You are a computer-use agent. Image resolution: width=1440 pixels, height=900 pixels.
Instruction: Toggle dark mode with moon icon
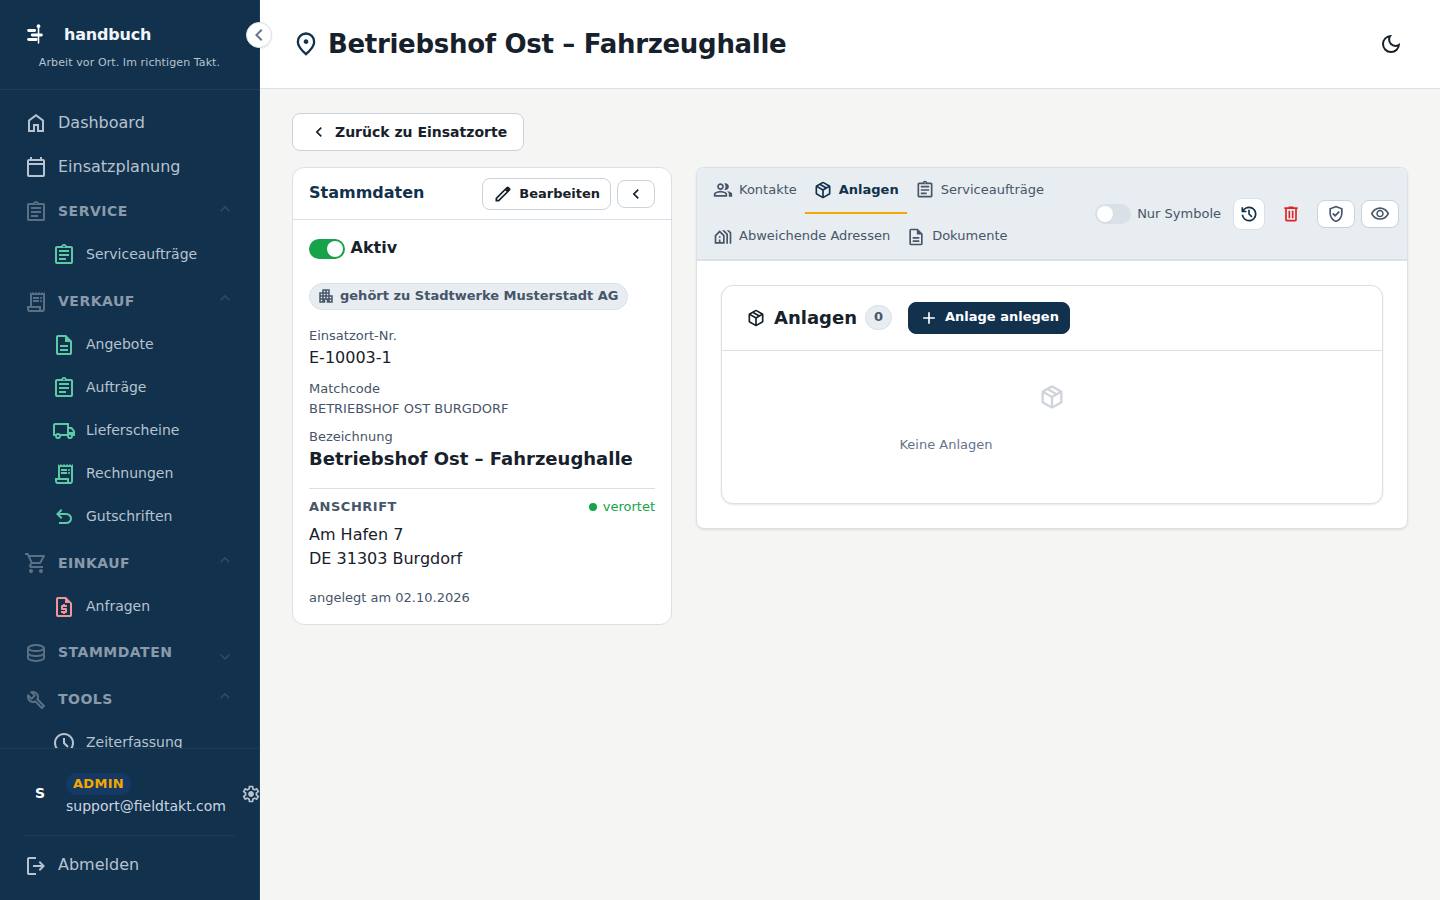click(x=1390, y=44)
